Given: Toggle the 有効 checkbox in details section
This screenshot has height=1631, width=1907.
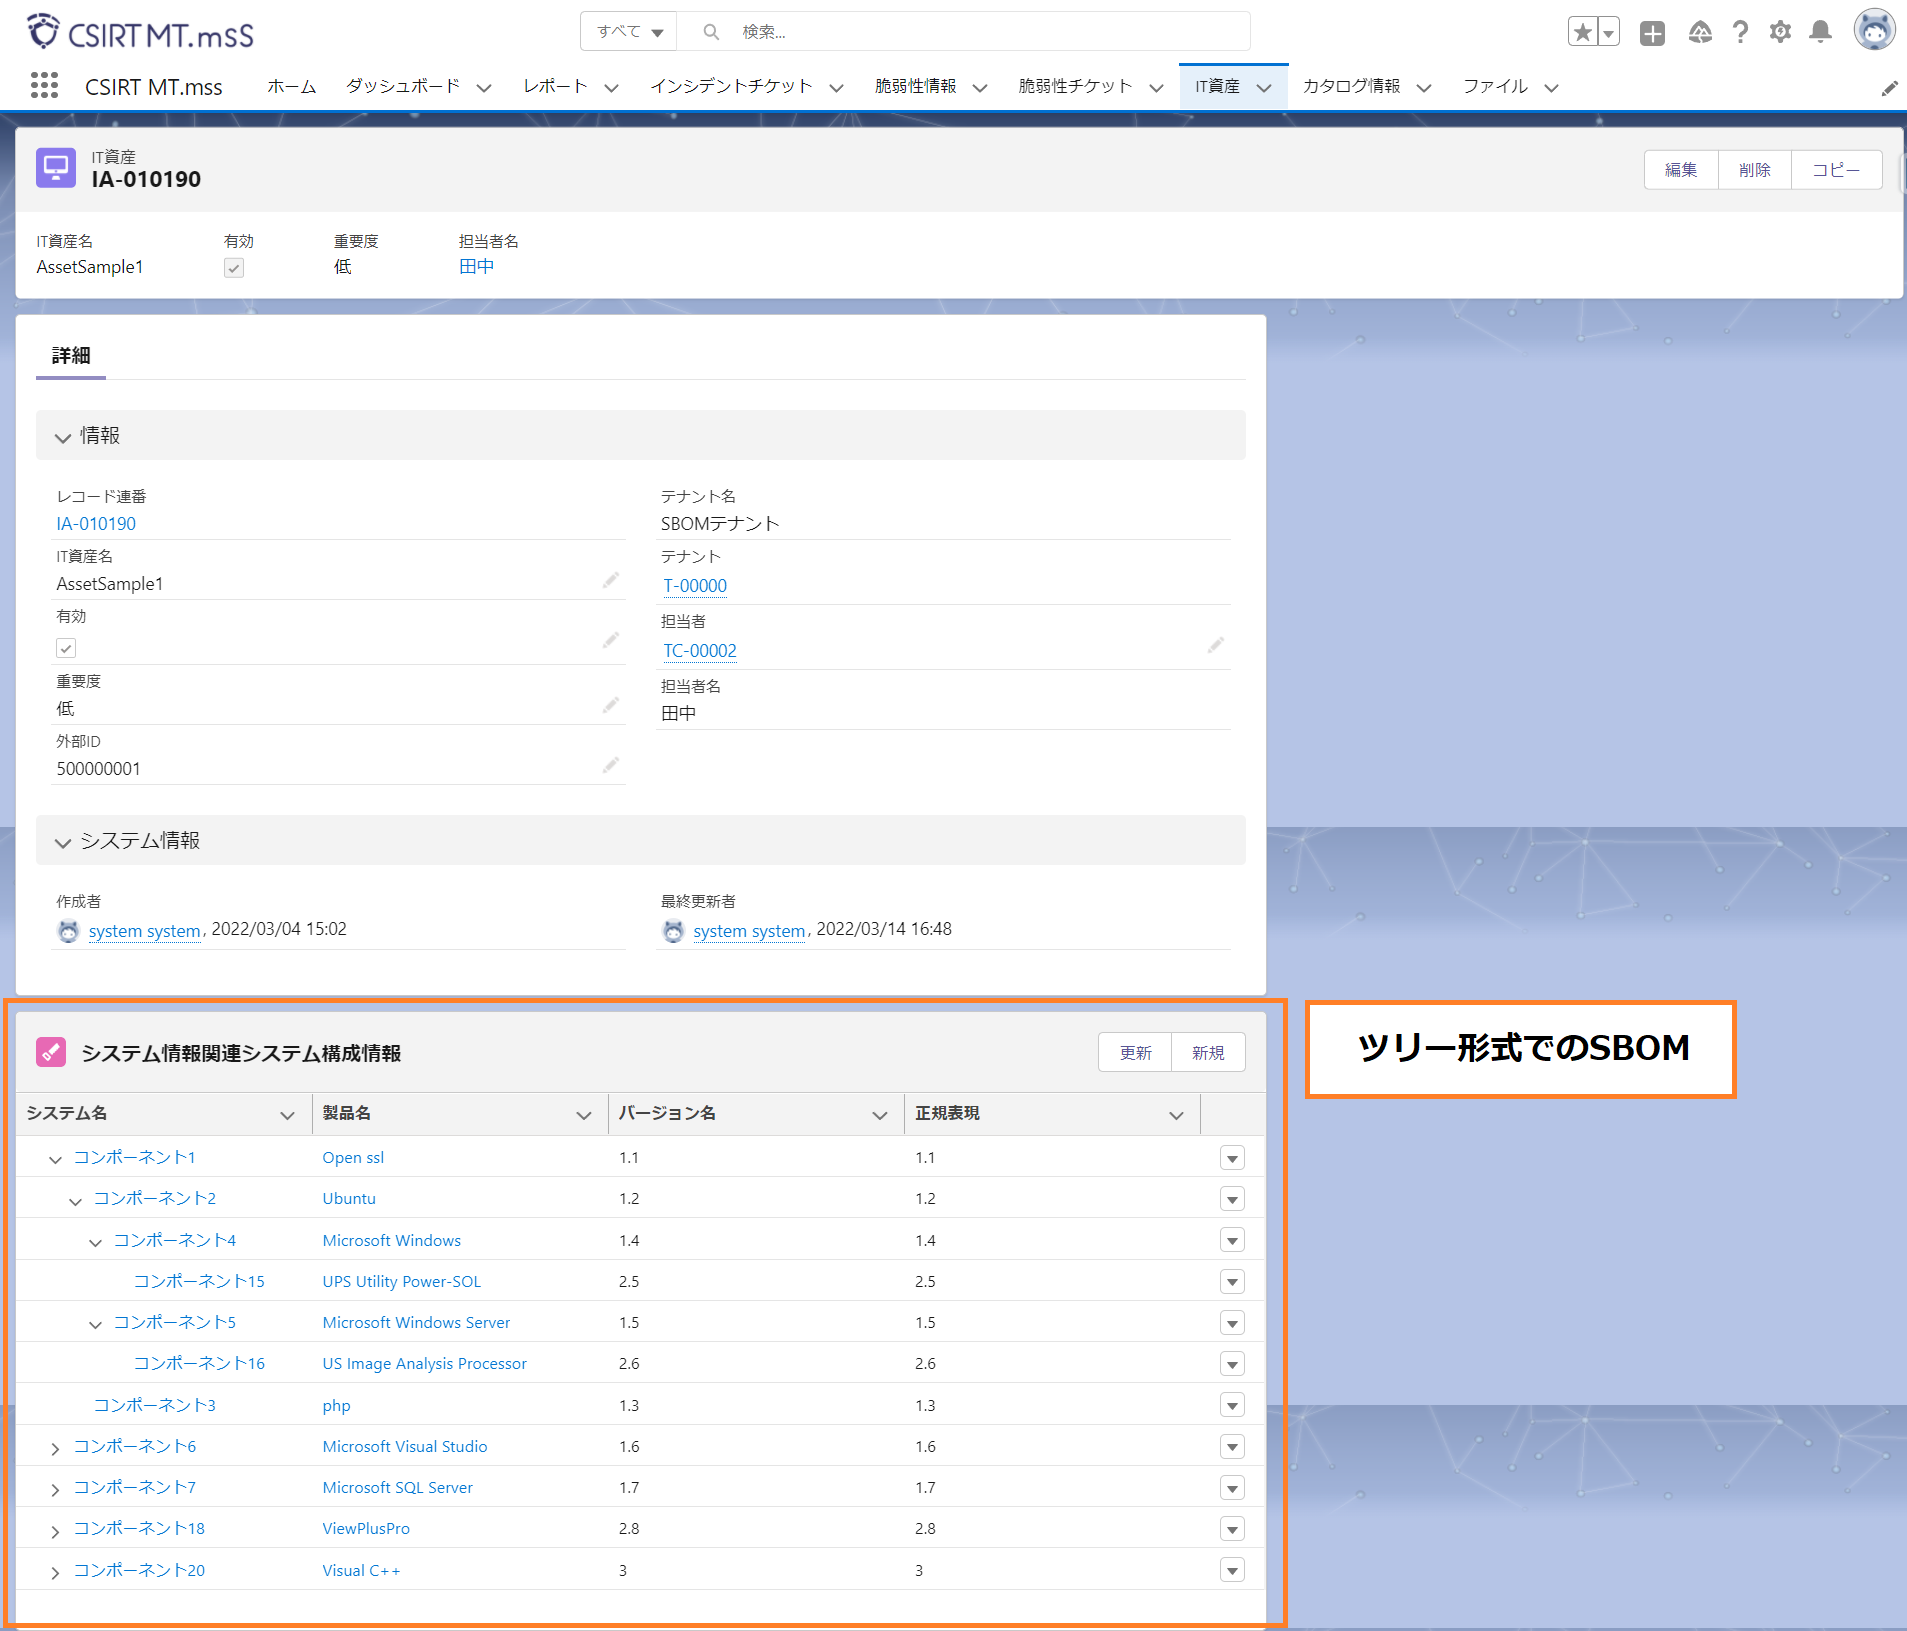Looking at the screenshot, I should point(66,648).
